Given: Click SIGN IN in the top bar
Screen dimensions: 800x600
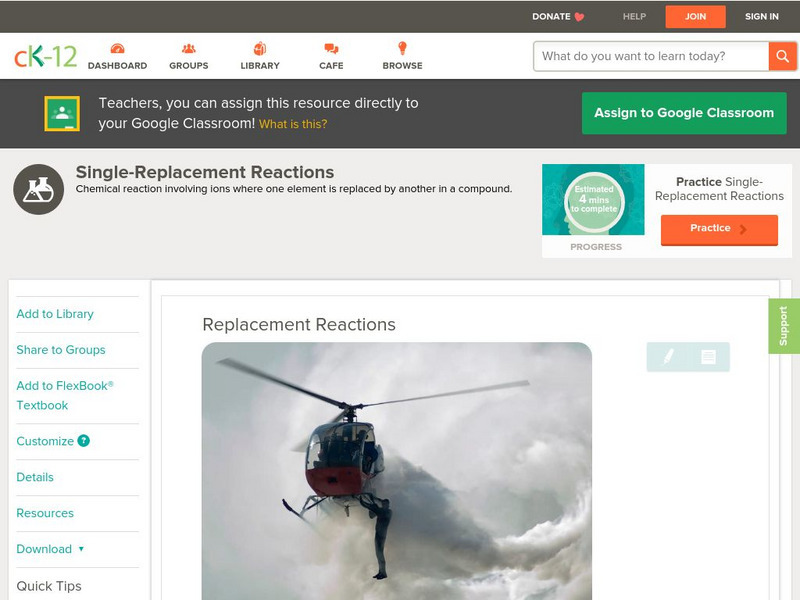Looking at the screenshot, I should click(x=762, y=17).
